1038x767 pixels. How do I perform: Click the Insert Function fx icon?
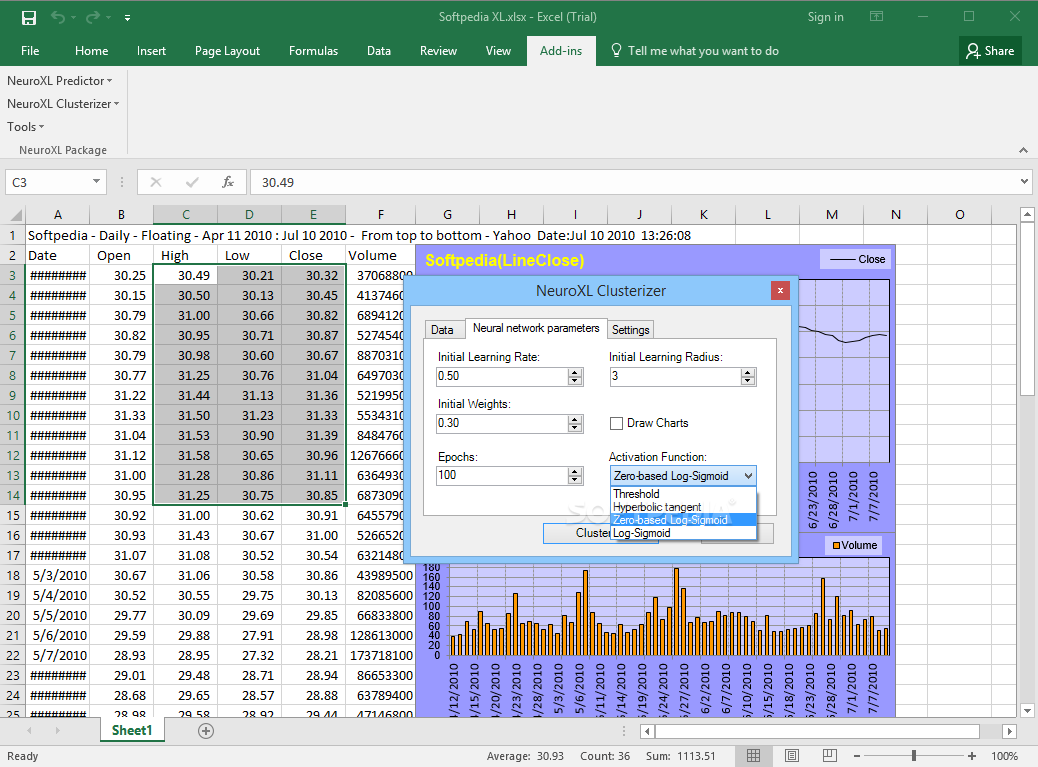pos(228,182)
